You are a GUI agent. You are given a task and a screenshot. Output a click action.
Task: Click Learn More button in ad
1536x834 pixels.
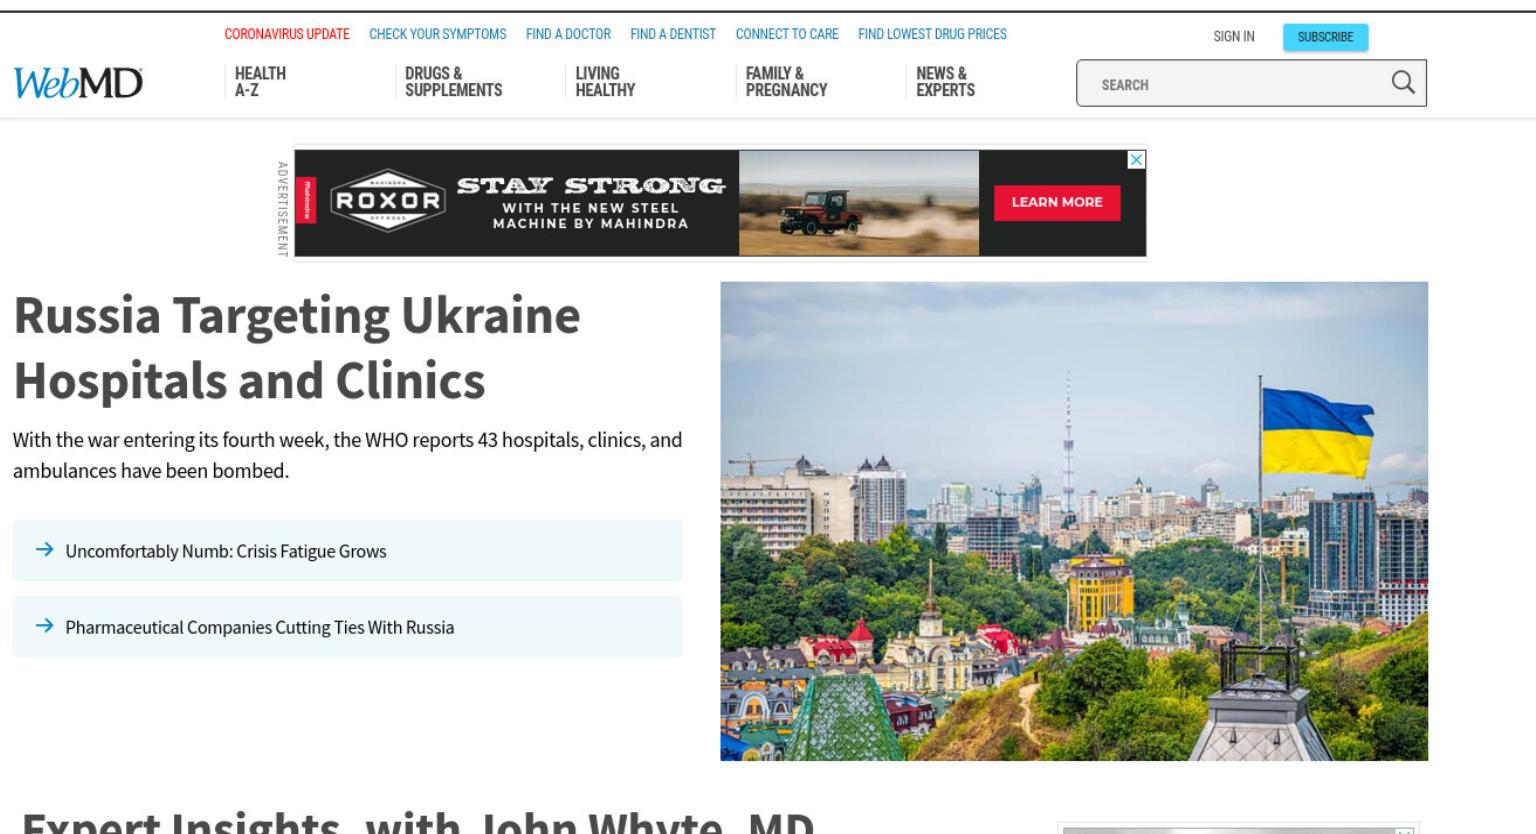(x=1056, y=202)
